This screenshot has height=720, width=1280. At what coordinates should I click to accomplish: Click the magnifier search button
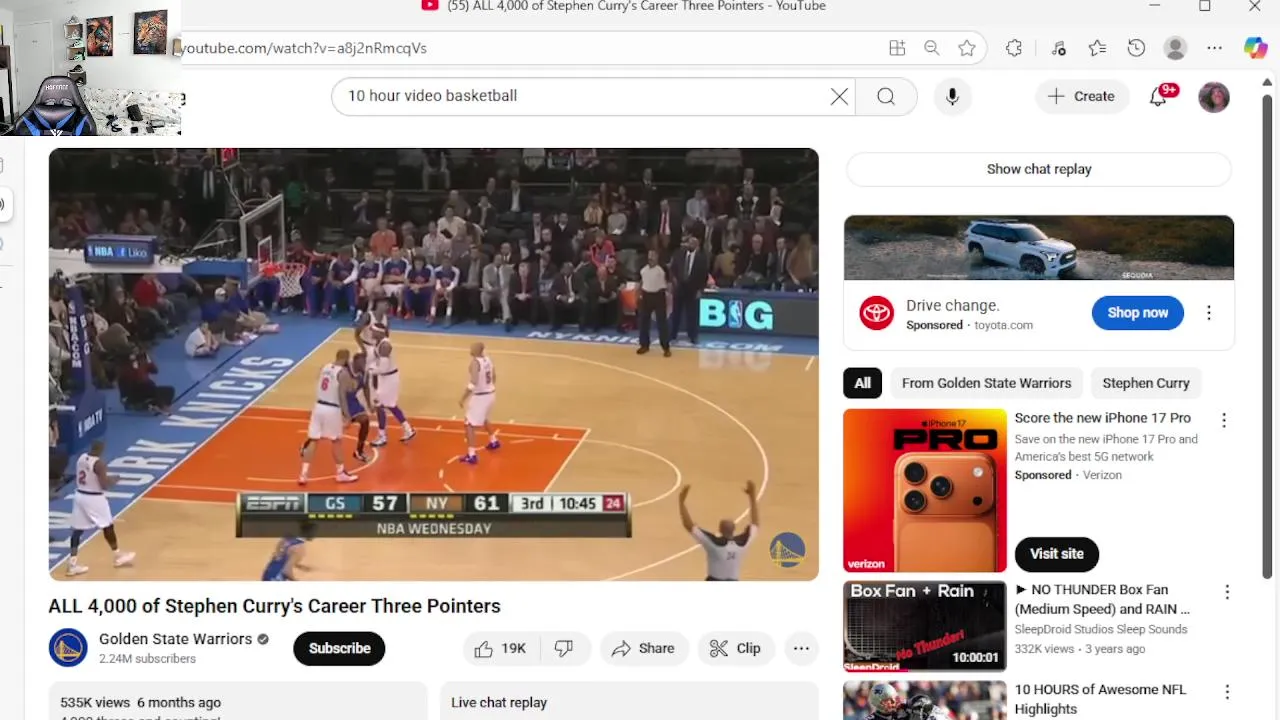886,96
